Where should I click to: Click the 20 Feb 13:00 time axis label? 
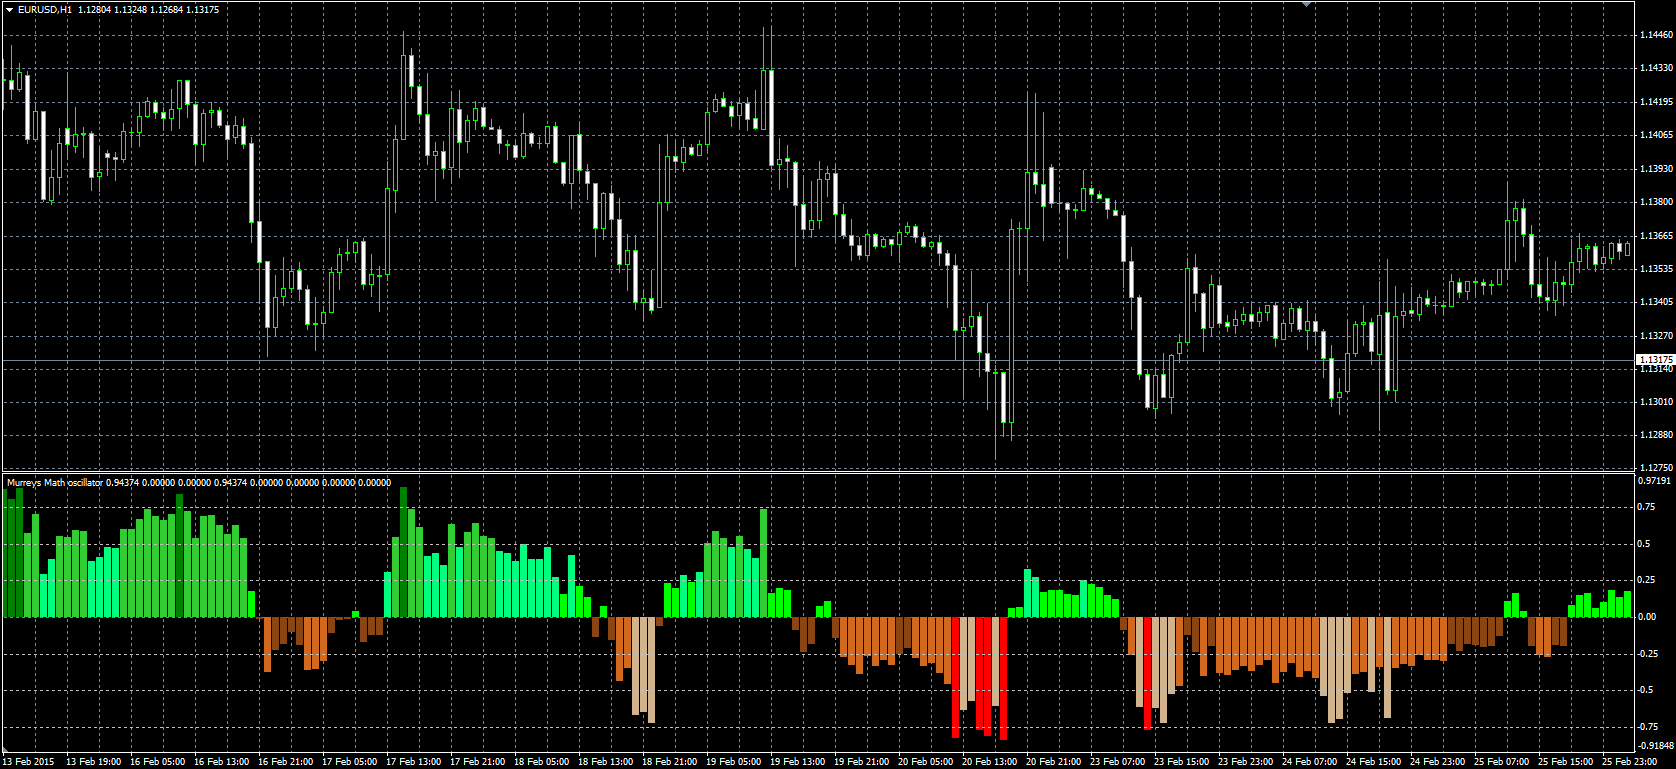[x=989, y=762]
